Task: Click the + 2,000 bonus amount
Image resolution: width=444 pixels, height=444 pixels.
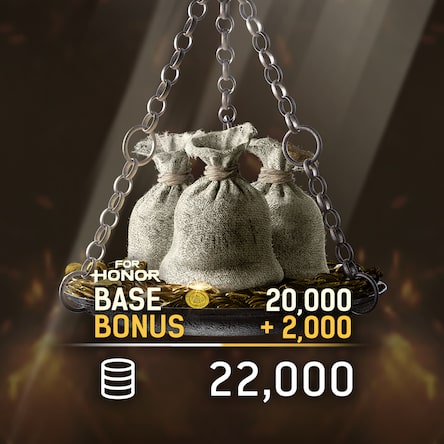Action: [x=306, y=326]
